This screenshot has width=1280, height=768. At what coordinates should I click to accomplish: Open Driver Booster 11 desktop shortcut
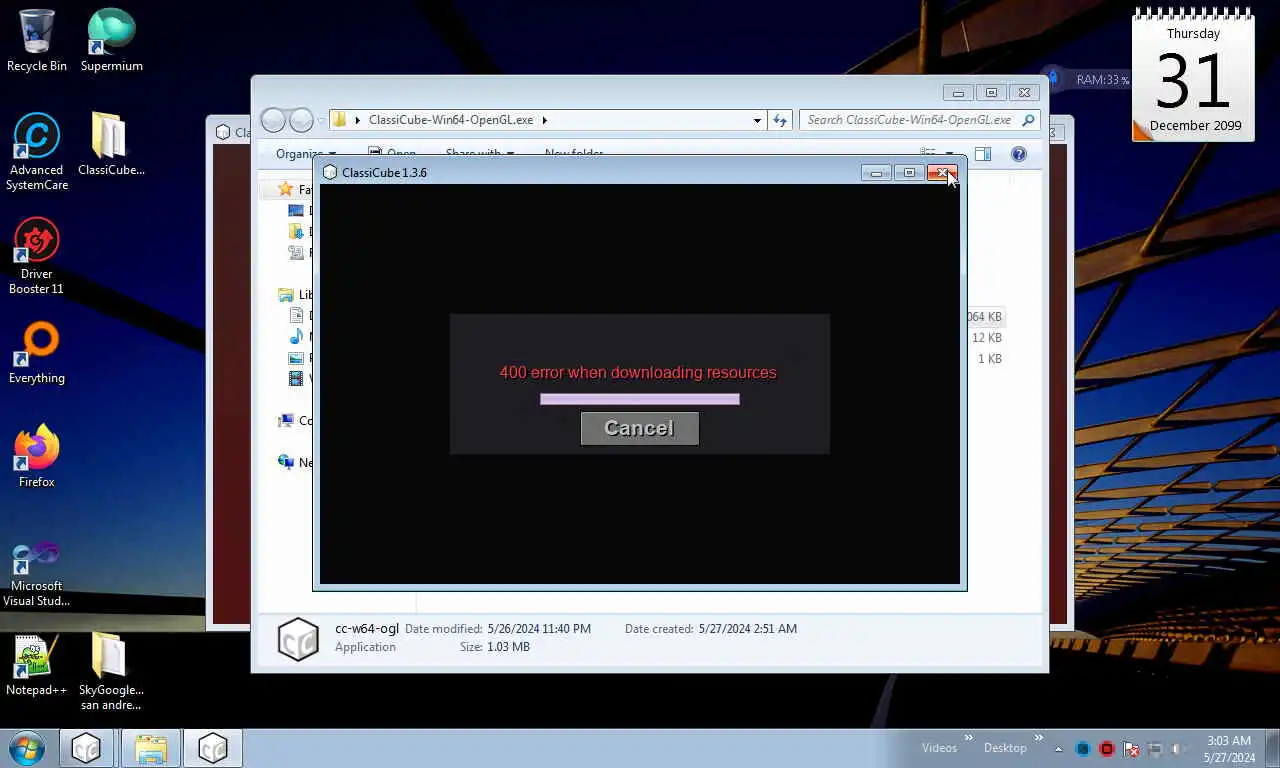pos(37,257)
